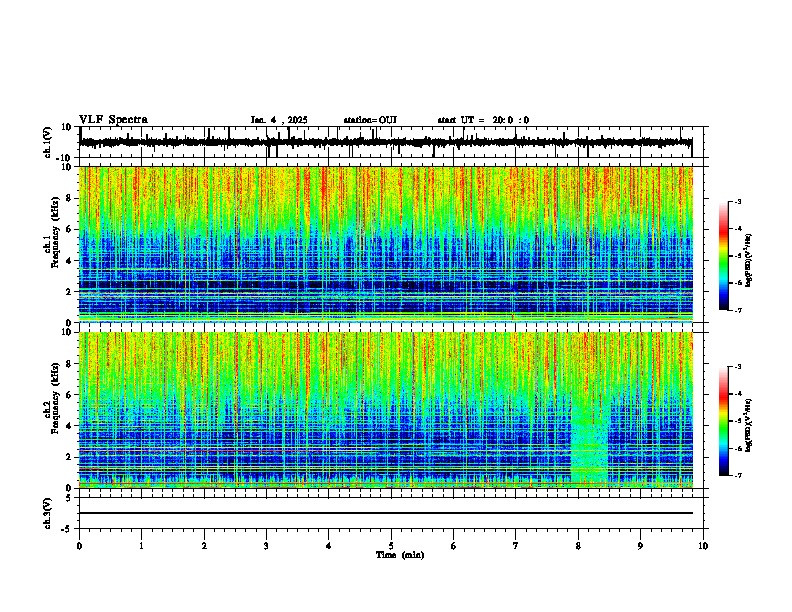
Task: Click time axis tick label '4'
Action: click(329, 546)
